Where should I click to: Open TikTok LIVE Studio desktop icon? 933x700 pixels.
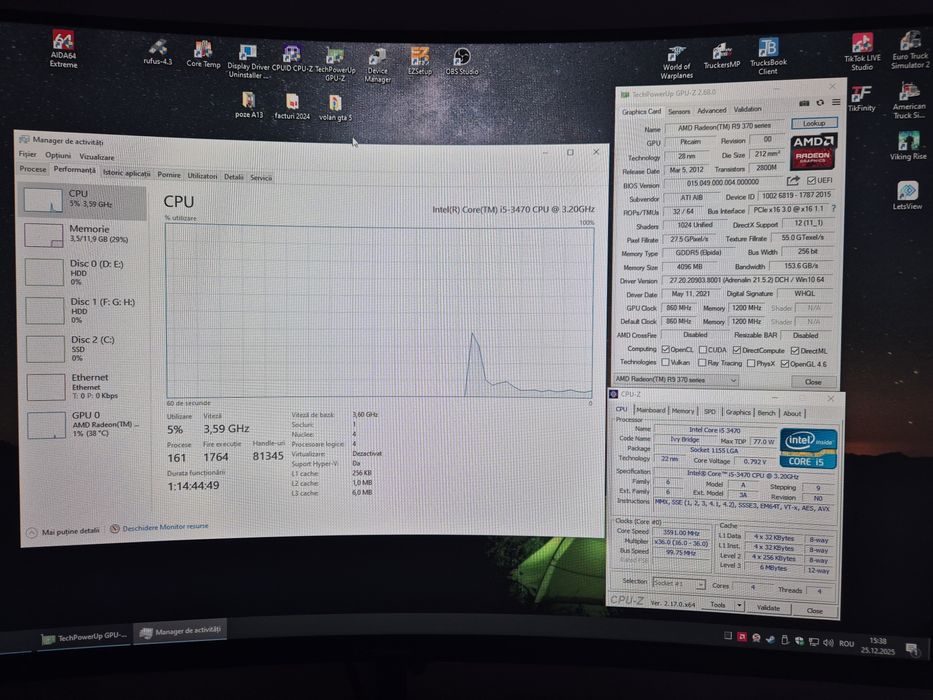click(862, 52)
